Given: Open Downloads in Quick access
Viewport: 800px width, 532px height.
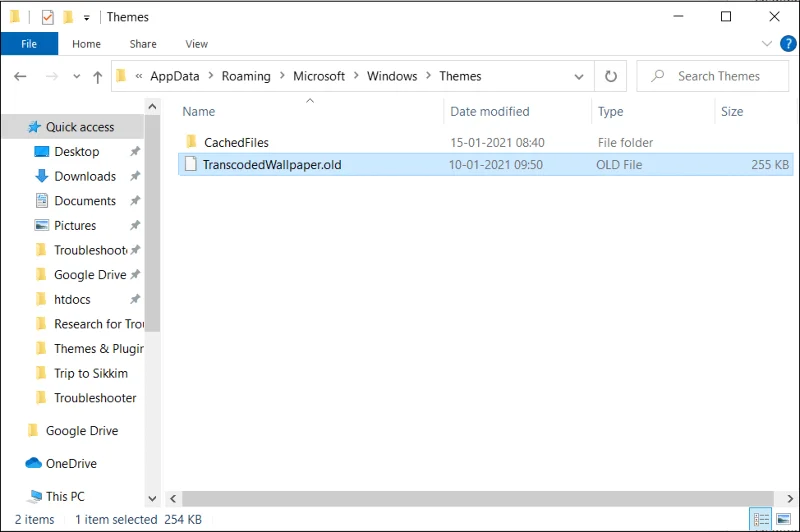Looking at the screenshot, I should (85, 176).
